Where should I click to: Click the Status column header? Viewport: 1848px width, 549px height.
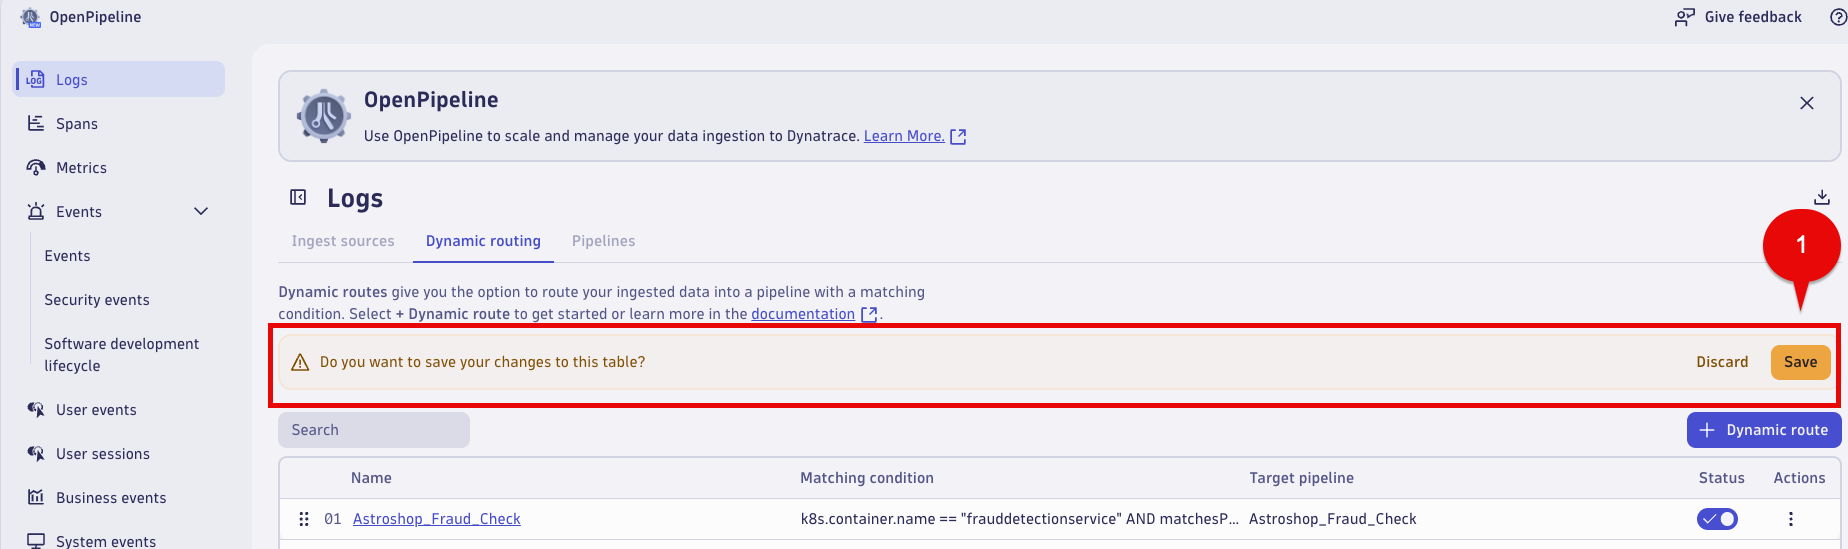click(1721, 478)
